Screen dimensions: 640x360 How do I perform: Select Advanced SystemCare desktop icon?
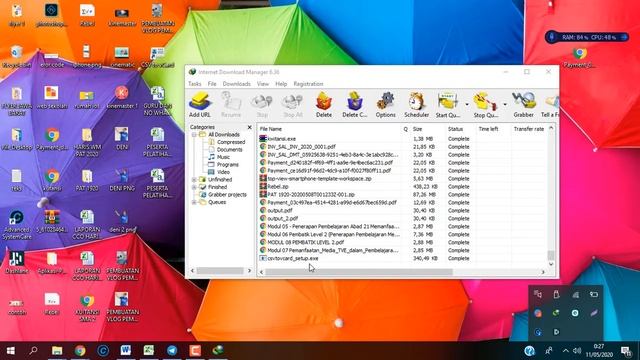(17, 225)
